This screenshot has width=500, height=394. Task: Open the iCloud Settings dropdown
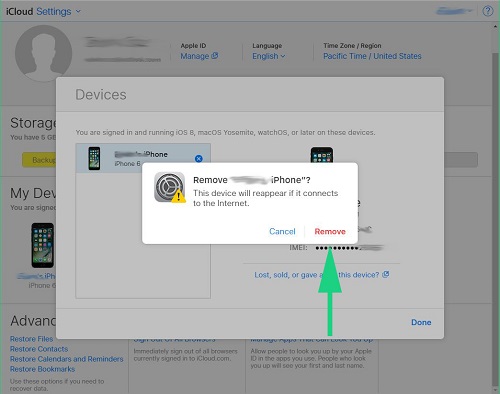tap(58, 12)
